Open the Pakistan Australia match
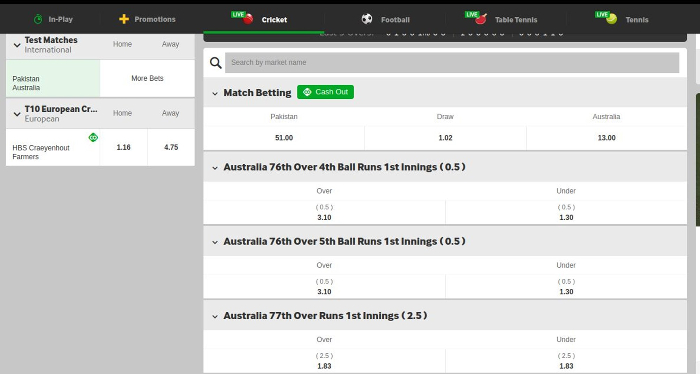 [x=53, y=79]
